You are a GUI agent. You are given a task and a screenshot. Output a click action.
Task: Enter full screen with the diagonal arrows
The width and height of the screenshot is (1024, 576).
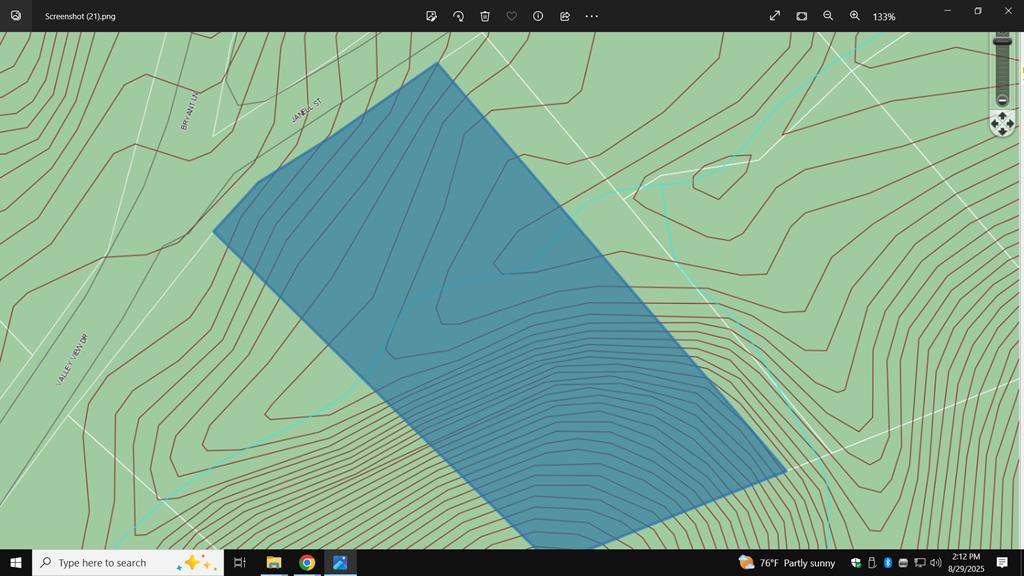coord(775,16)
